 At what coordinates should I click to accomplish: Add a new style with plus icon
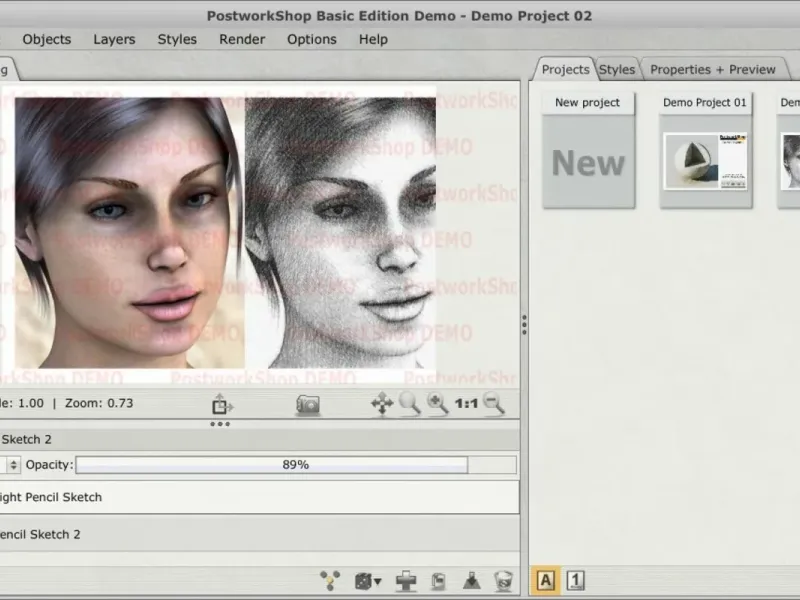click(406, 580)
